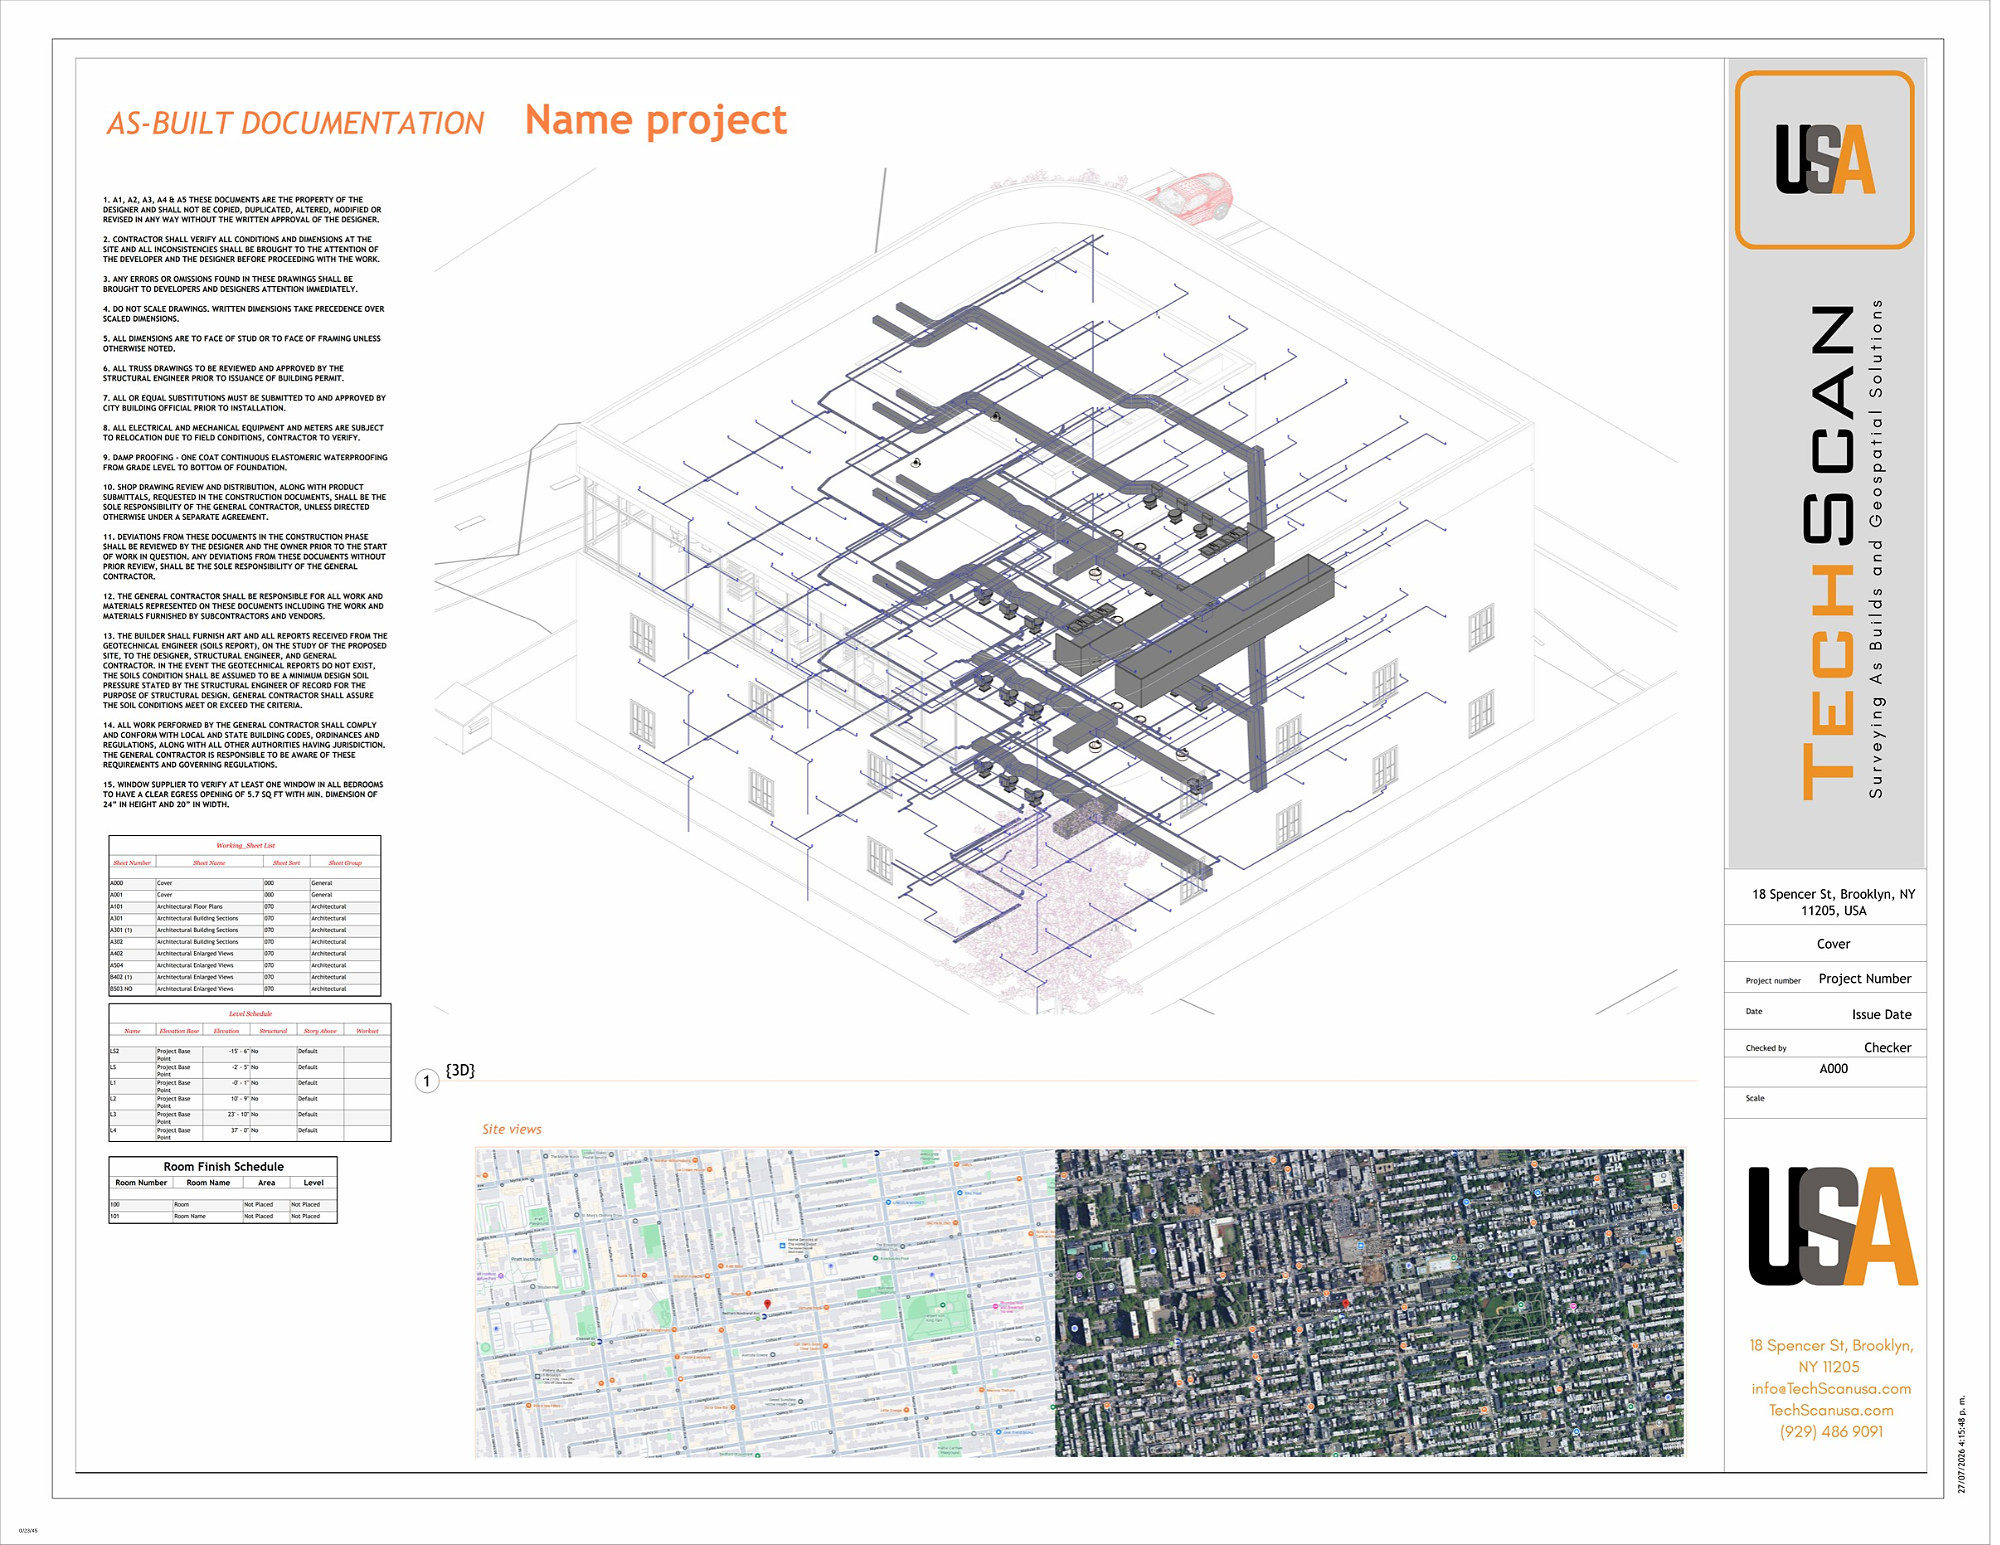2000x1545 pixels.
Task: Select sheet number B503 NO row
Action: [x=245, y=989]
